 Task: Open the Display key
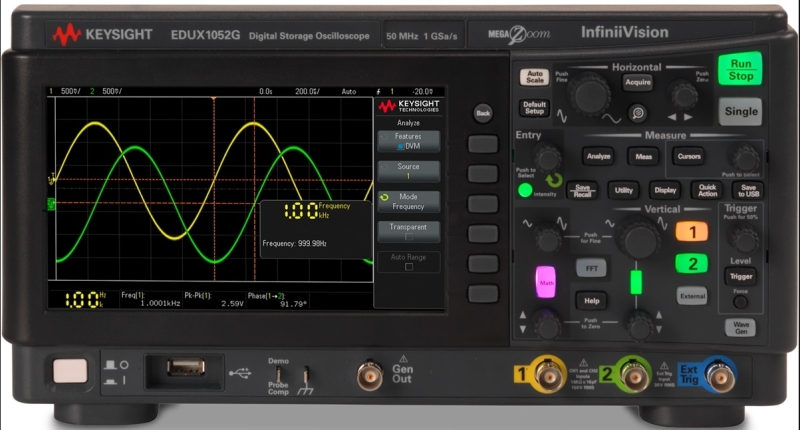(x=665, y=190)
